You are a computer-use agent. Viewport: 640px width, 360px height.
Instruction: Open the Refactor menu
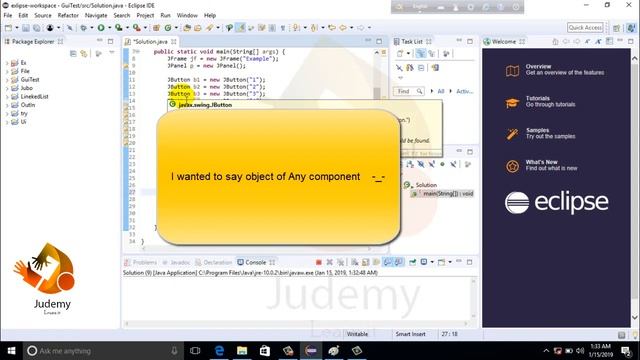click(68, 15)
